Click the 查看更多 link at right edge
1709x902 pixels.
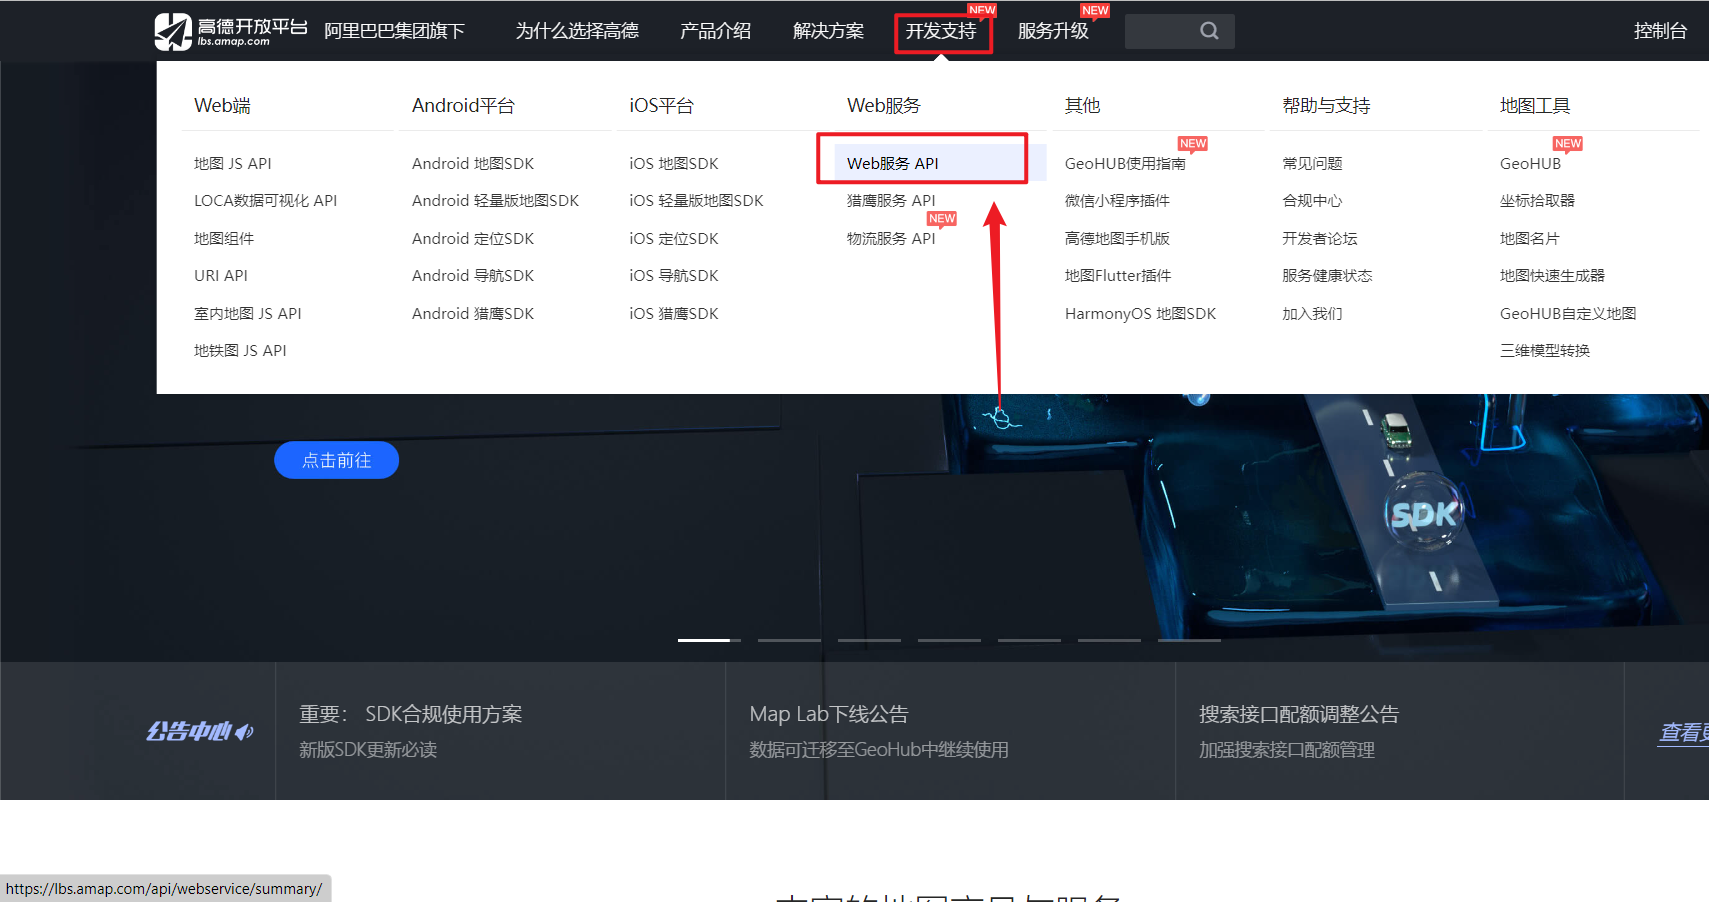pyautogui.click(x=1684, y=733)
